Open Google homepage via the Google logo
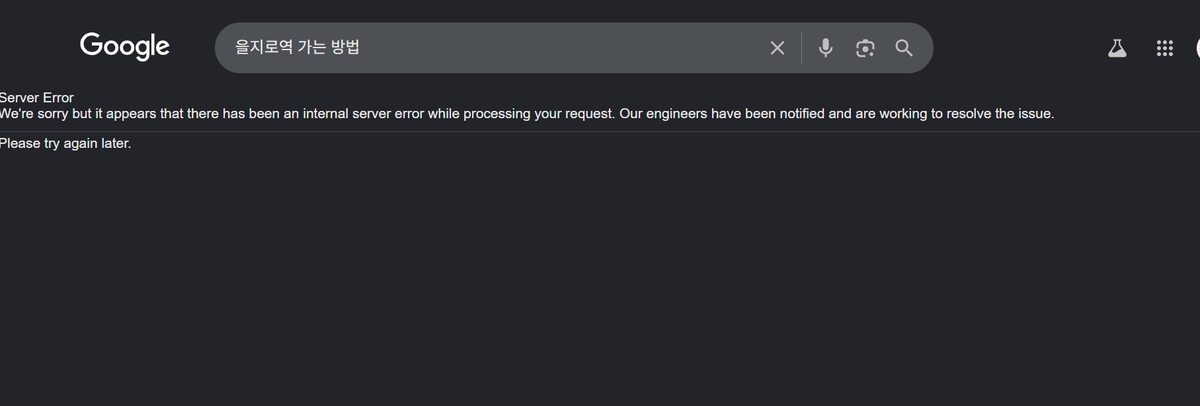The height and width of the screenshot is (406, 1200). (x=125, y=46)
